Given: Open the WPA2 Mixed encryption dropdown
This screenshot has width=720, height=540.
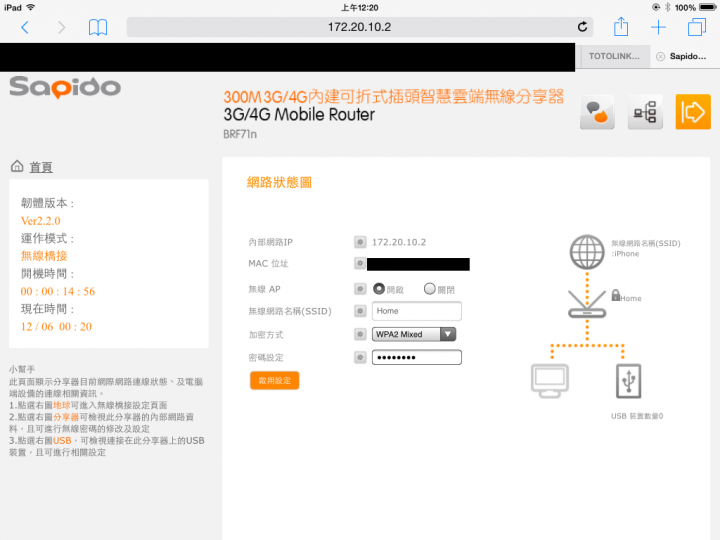Looking at the screenshot, I should coord(414,334).
